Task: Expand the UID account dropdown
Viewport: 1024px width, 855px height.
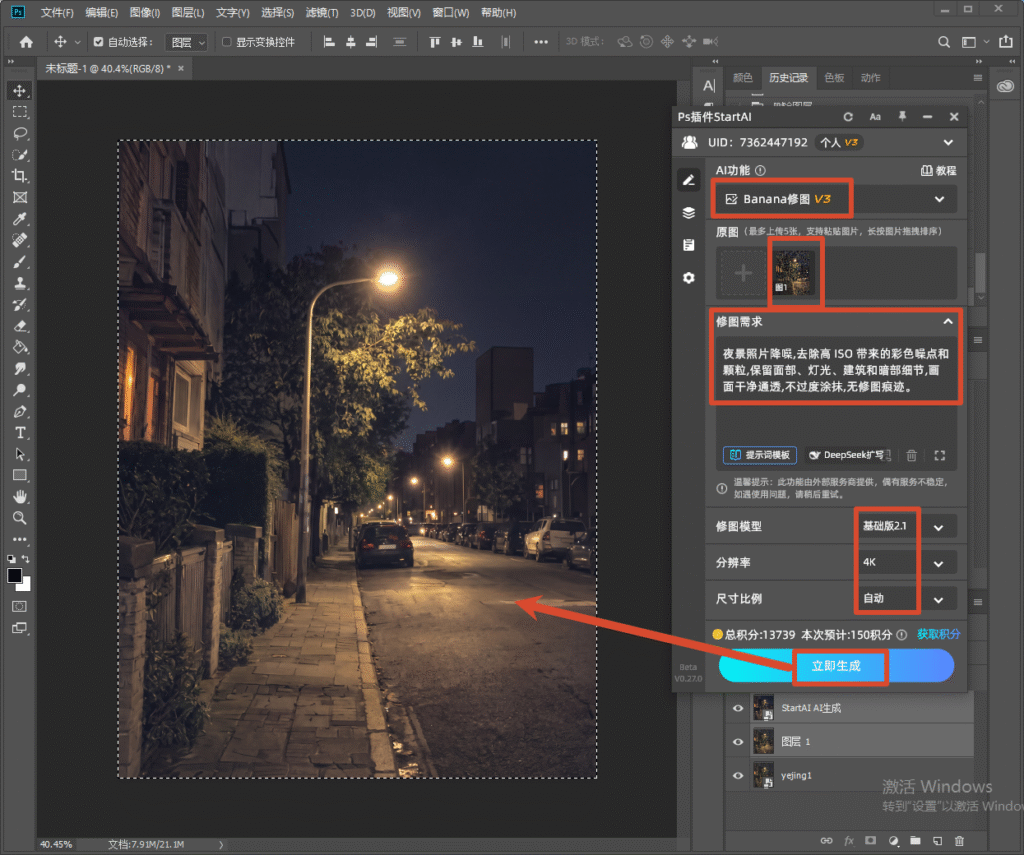Action: coord(948,142)
